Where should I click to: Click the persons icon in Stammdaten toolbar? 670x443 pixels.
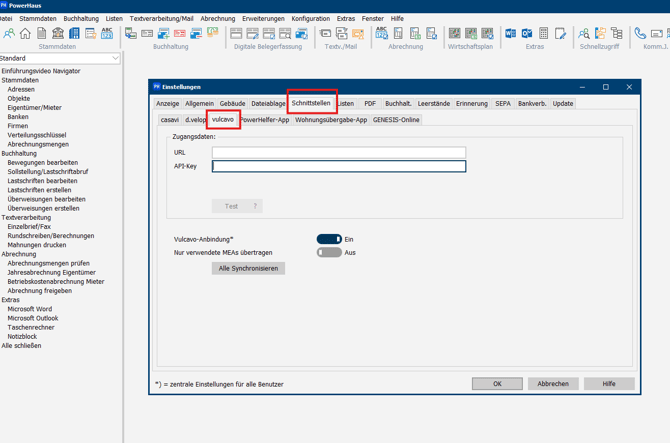pos(9,34)
